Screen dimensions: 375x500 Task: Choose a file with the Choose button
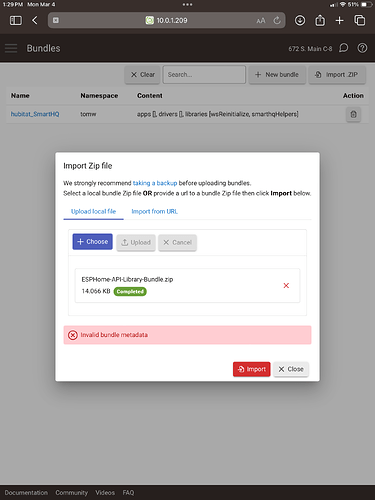pyautogui.click(x=93, y=242)
